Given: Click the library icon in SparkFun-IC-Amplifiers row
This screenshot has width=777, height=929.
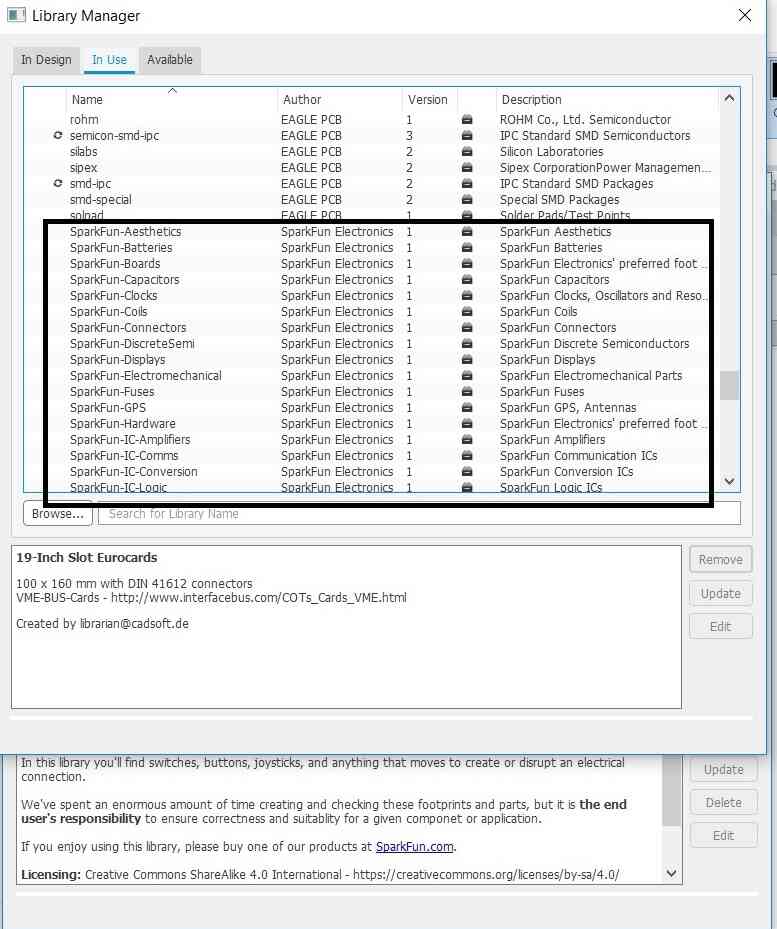Looking at the screenshot, I should pyautogui.click(x=467, y=440).
